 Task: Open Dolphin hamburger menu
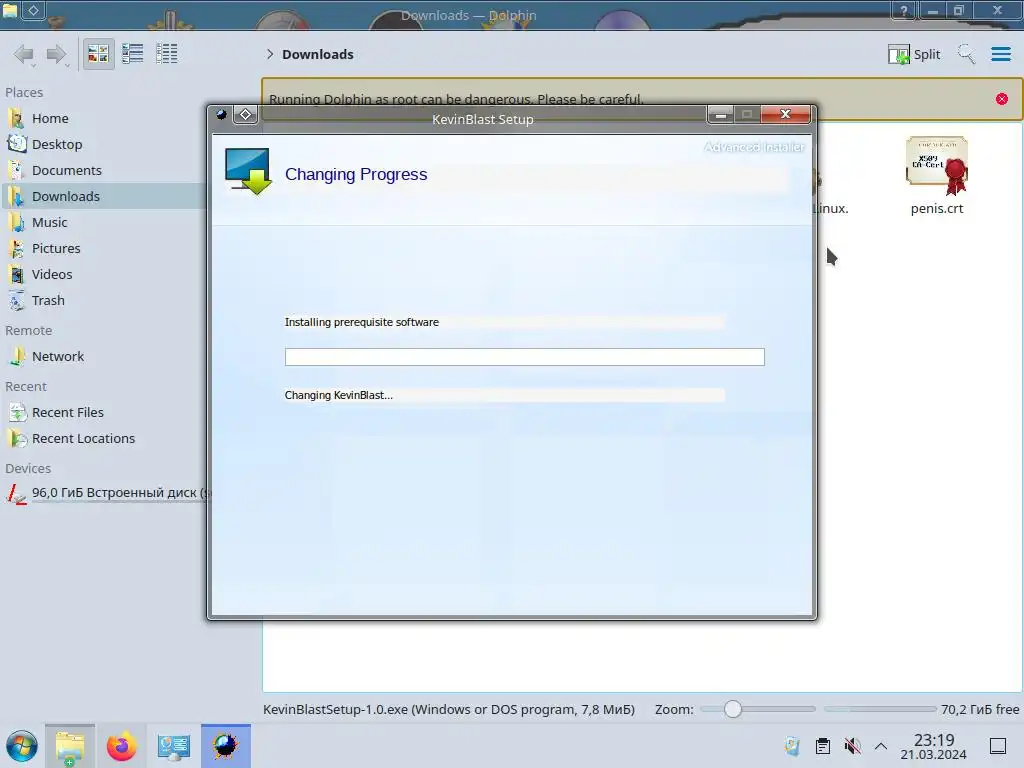pos(1000,54)
